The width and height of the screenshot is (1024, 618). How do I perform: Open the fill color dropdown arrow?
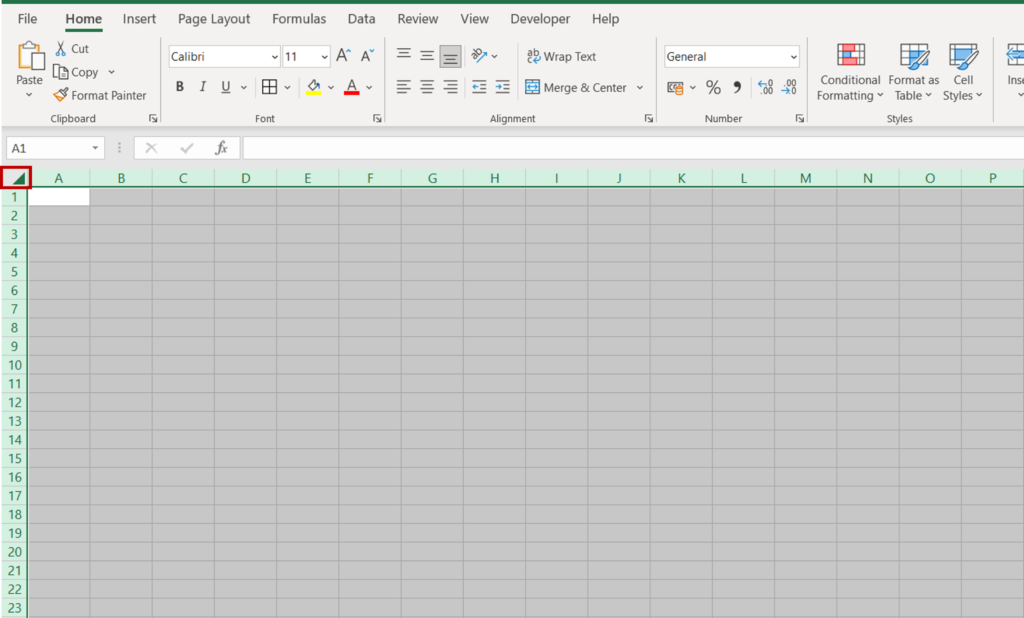coord(331,87)
